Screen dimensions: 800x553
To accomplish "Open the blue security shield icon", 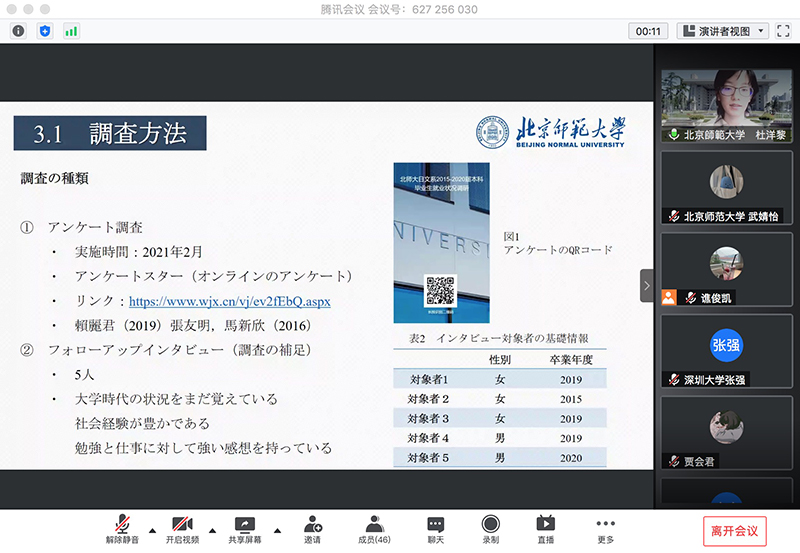I will (x=44, y=31).
